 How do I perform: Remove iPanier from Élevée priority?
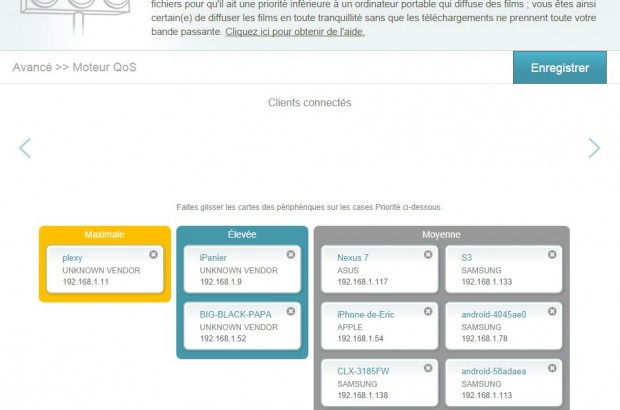tap(291, 255)
